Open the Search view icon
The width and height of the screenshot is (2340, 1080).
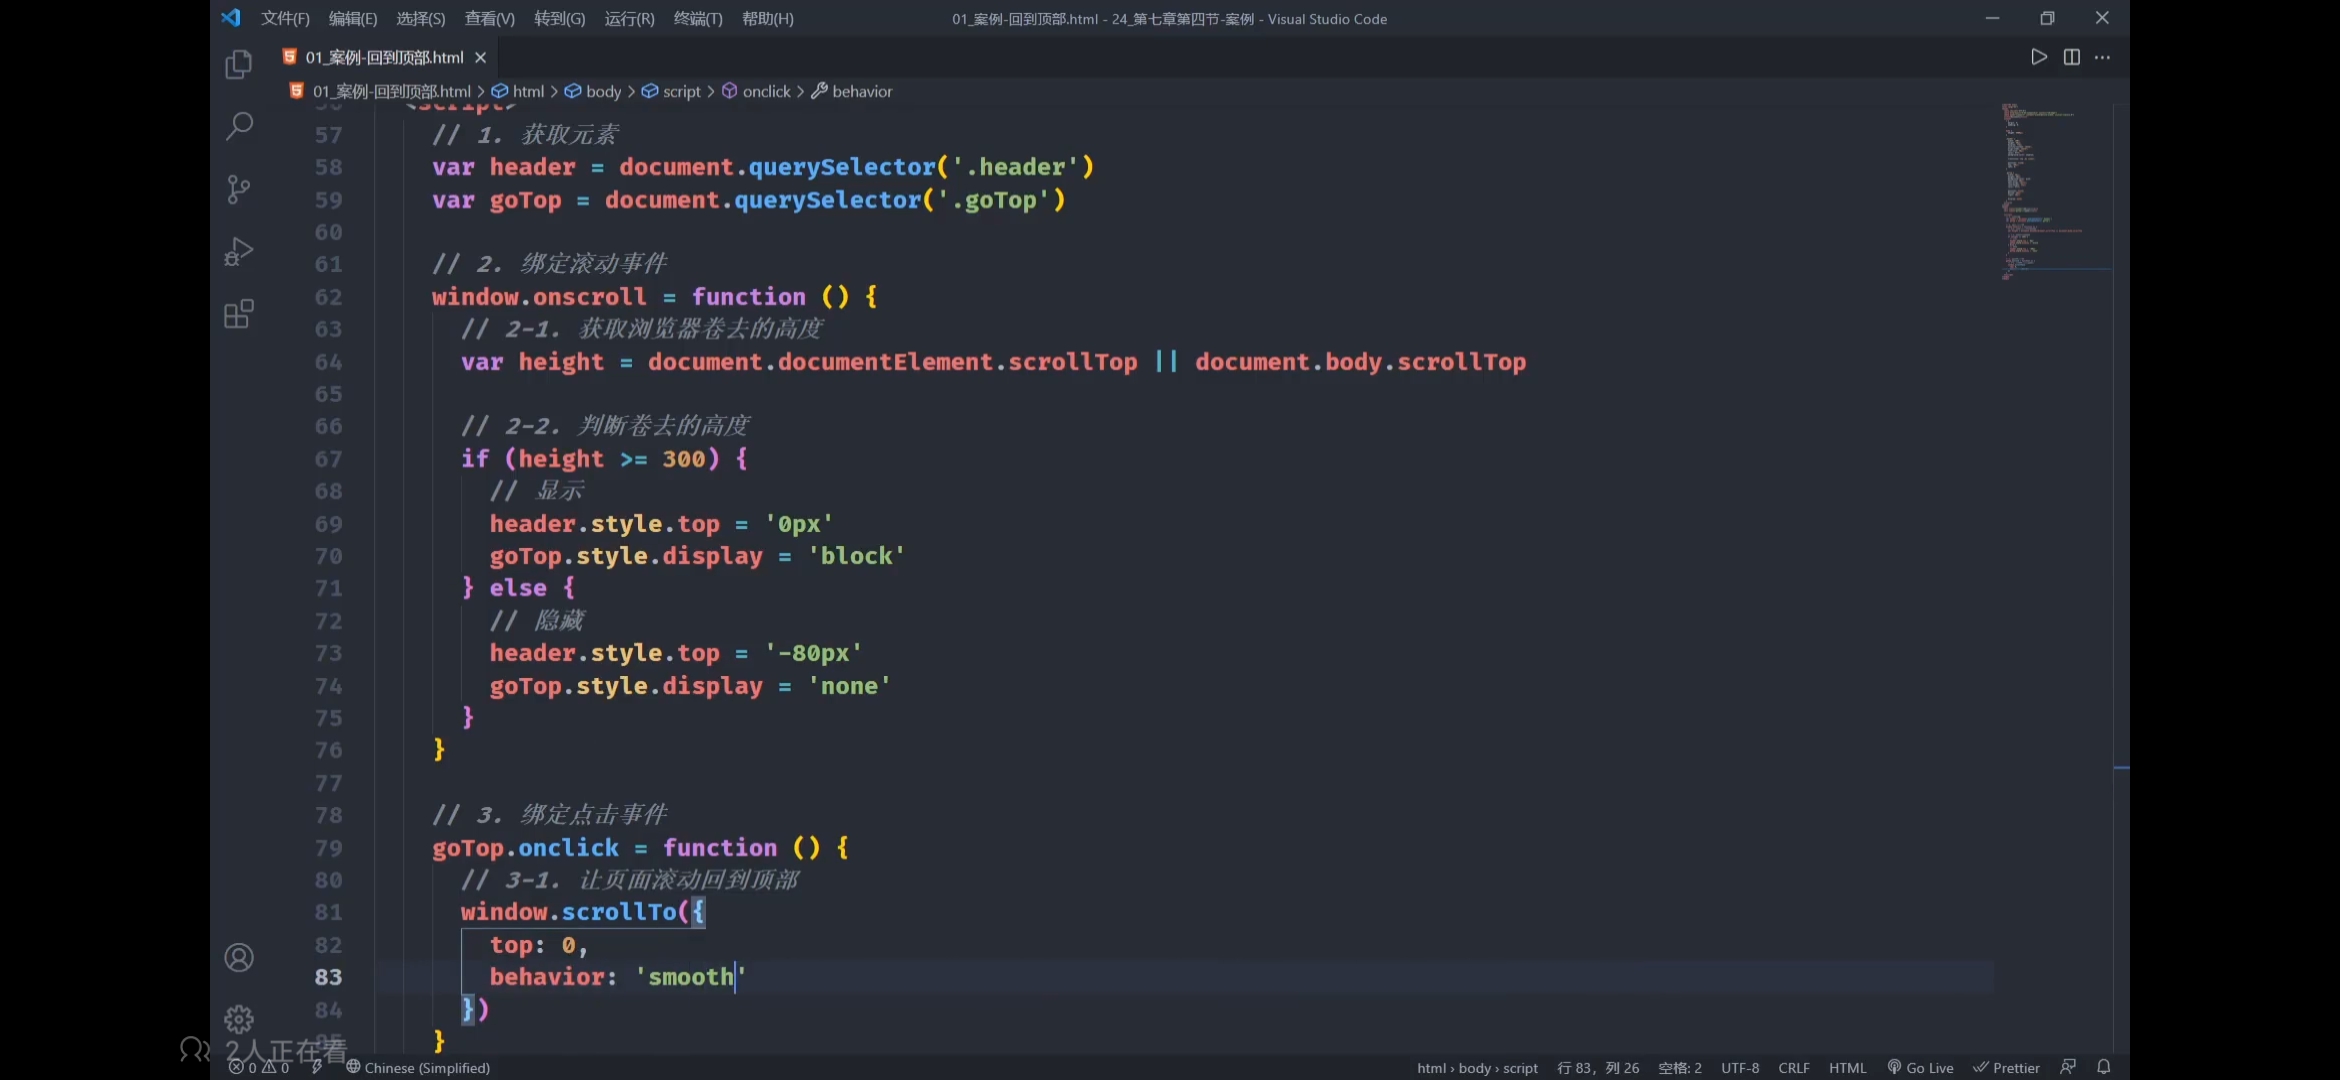pyautogui.click(x=238, y=126)
